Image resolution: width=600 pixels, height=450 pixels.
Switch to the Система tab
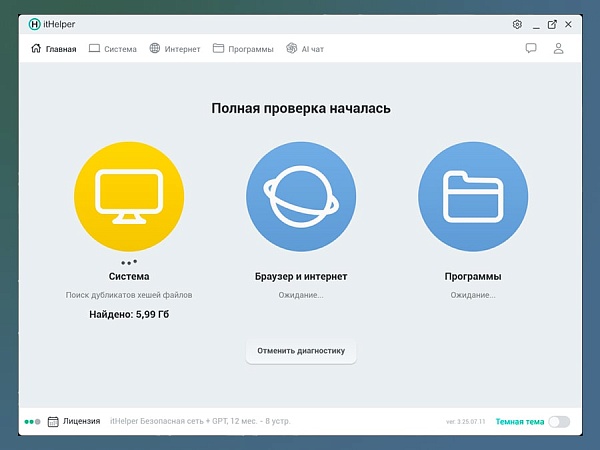click(113, 48)
